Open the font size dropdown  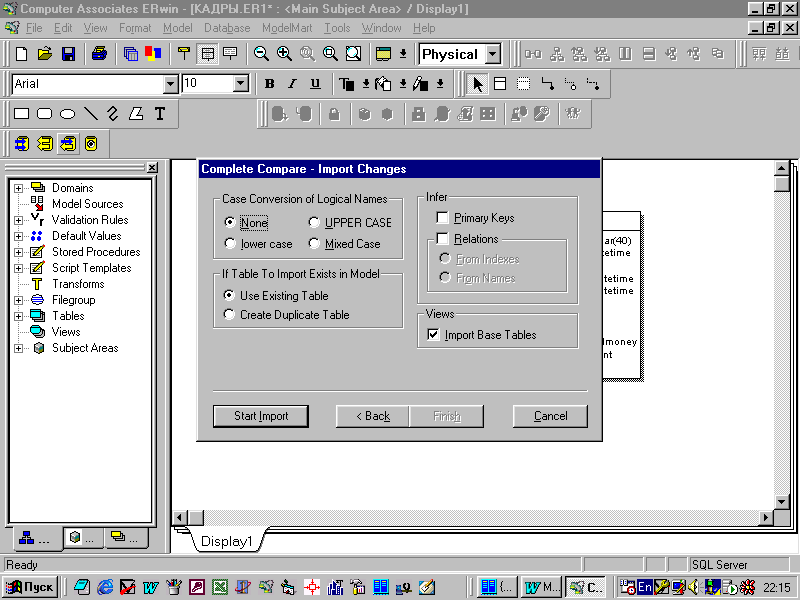(241, 84)
